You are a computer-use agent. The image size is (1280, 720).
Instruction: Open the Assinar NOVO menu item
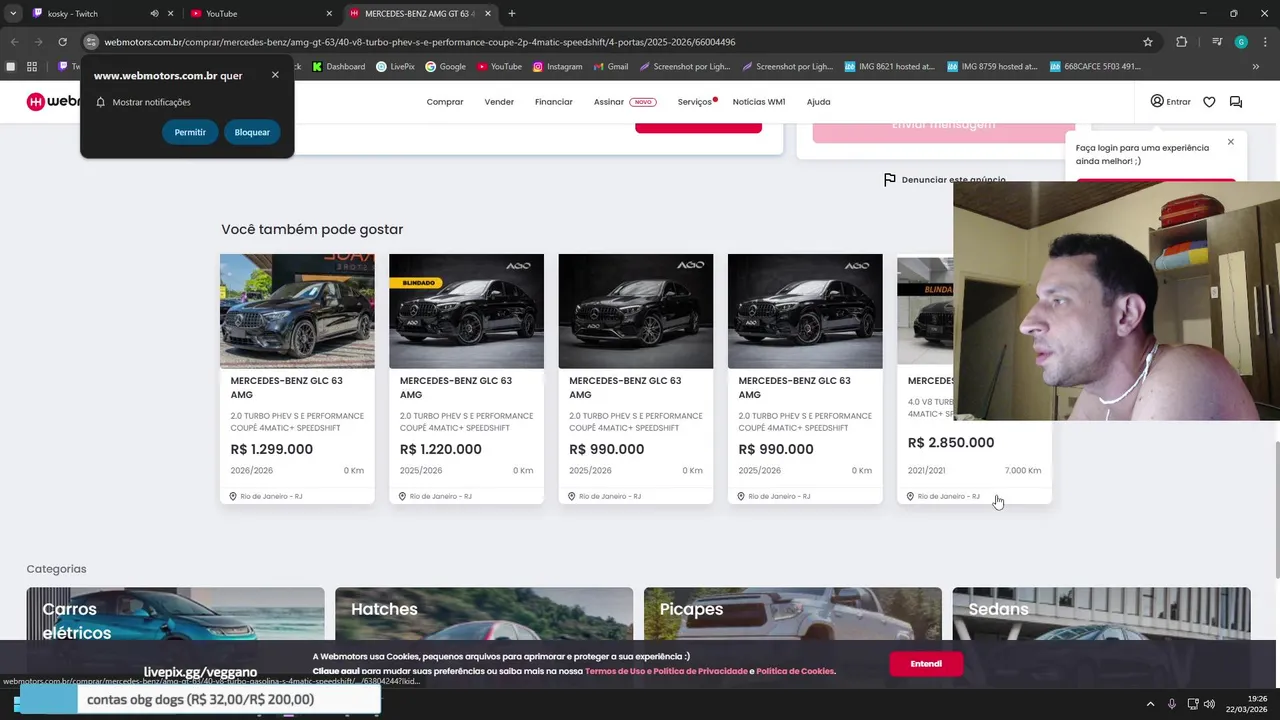tap(625, 102)
